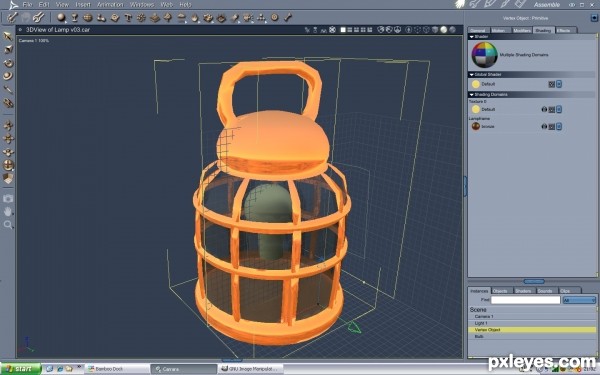Open bronze shader options arrow
Viewport: 600px width, 375px height.
pos(559,126)
